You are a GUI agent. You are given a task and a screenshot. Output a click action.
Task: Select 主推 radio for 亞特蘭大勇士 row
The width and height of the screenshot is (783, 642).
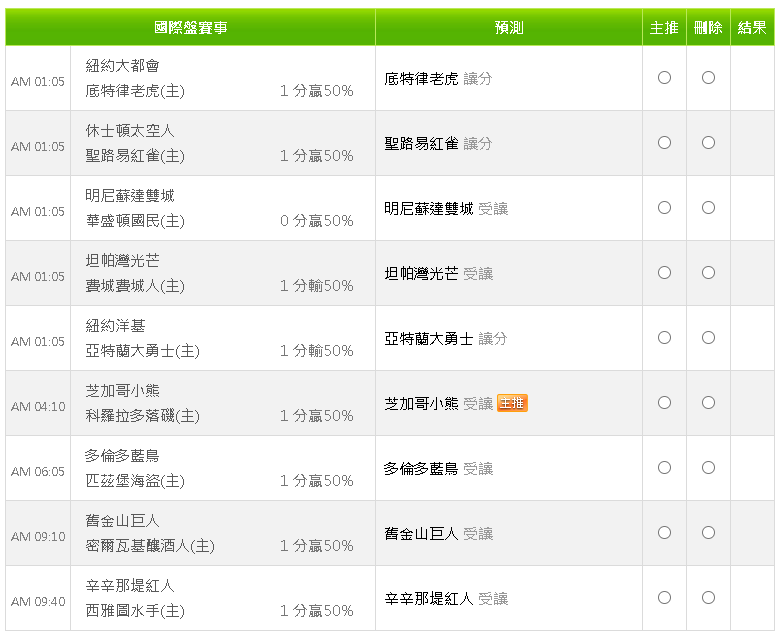point(664,338)
